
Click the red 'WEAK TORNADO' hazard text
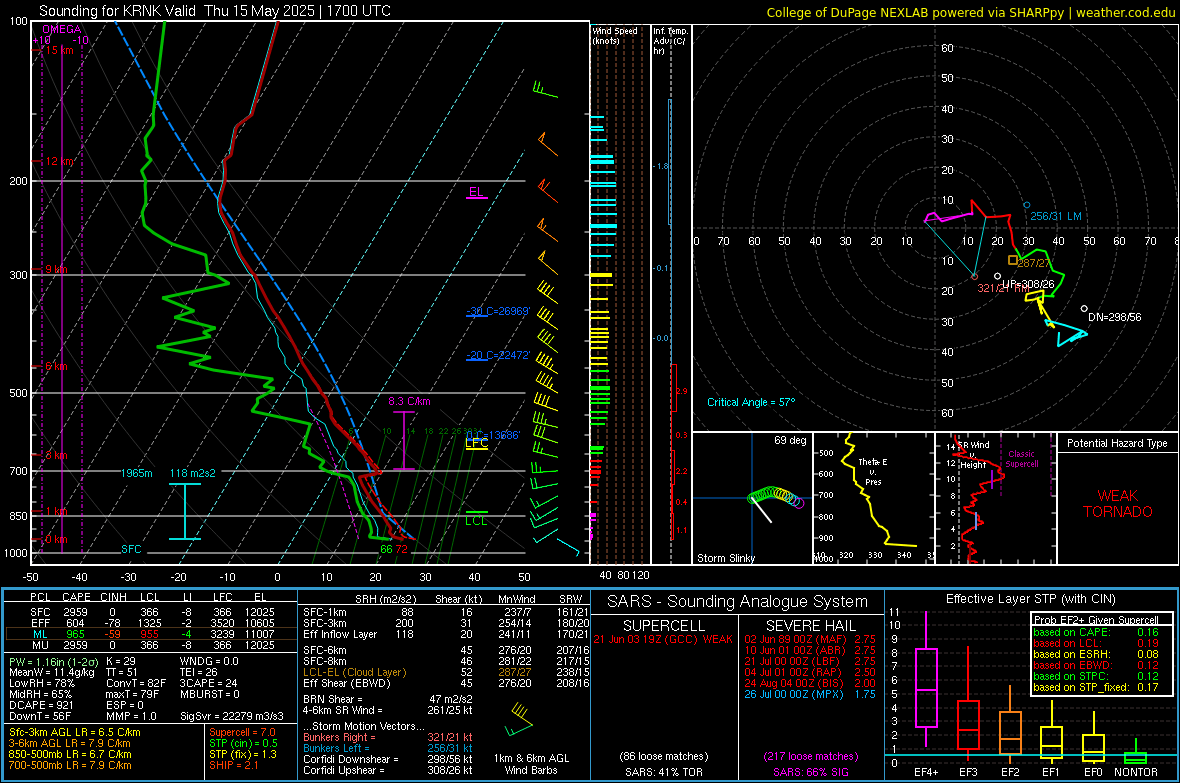click(x=1118, y=504)
